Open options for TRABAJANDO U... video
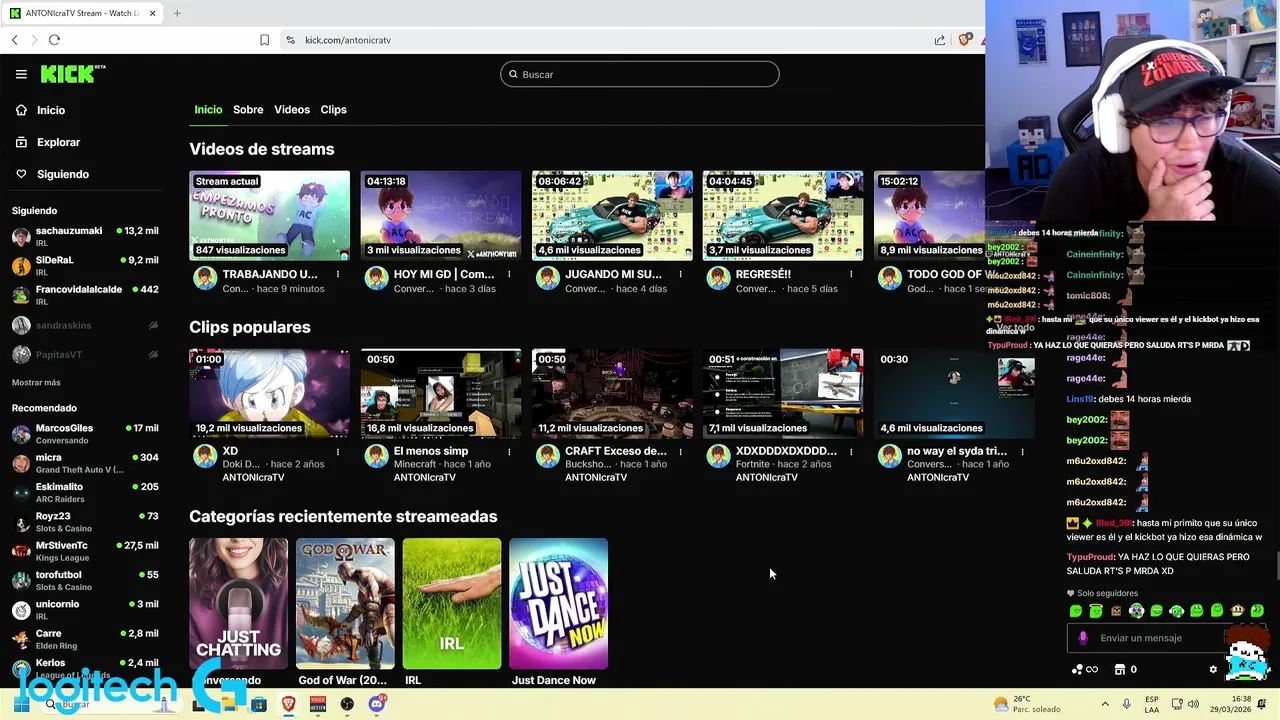This screenshot has width=1280, height=720. point(338,274)
